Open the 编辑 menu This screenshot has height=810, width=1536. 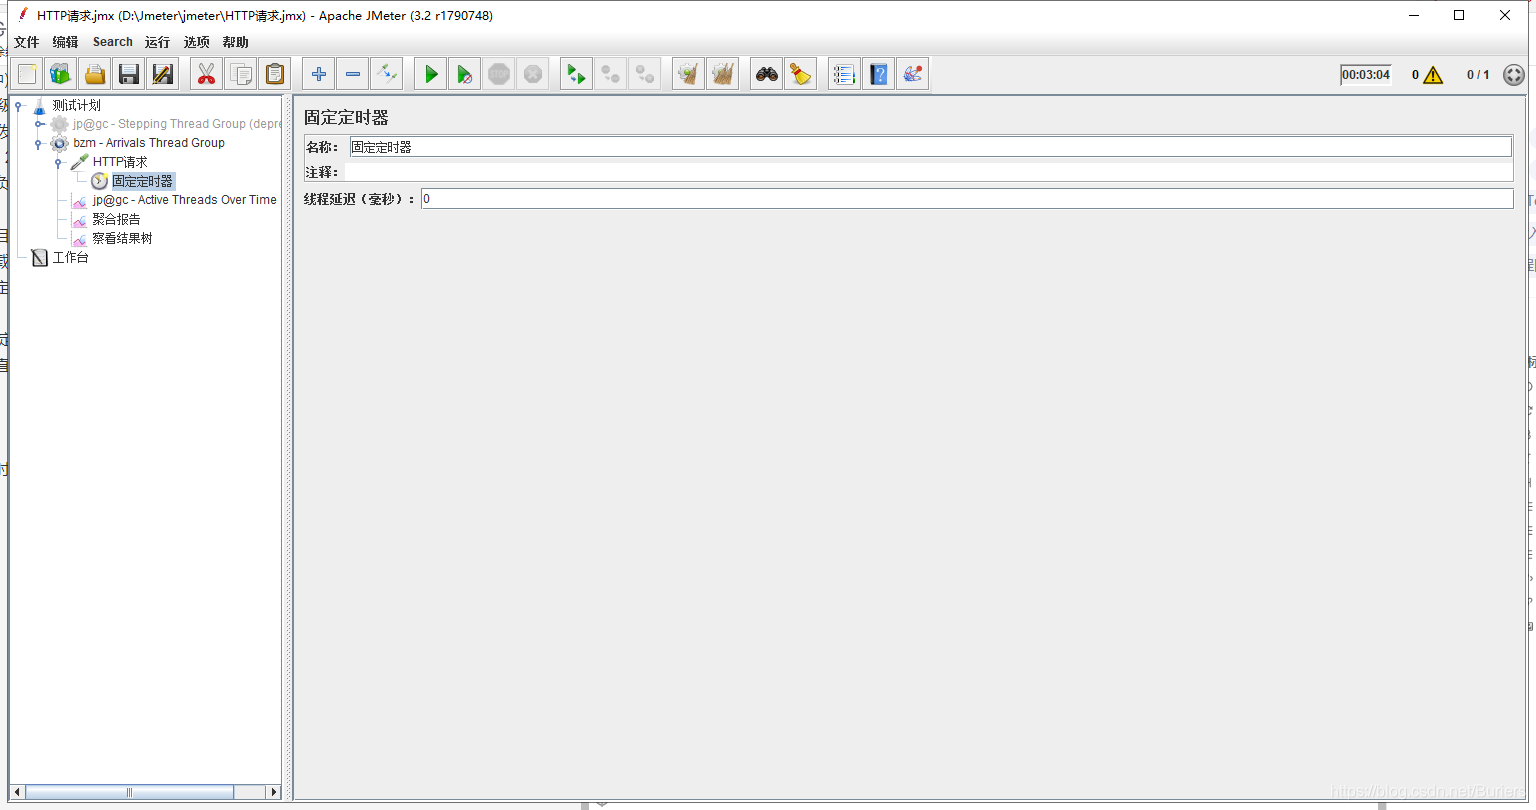click(65, 42)
